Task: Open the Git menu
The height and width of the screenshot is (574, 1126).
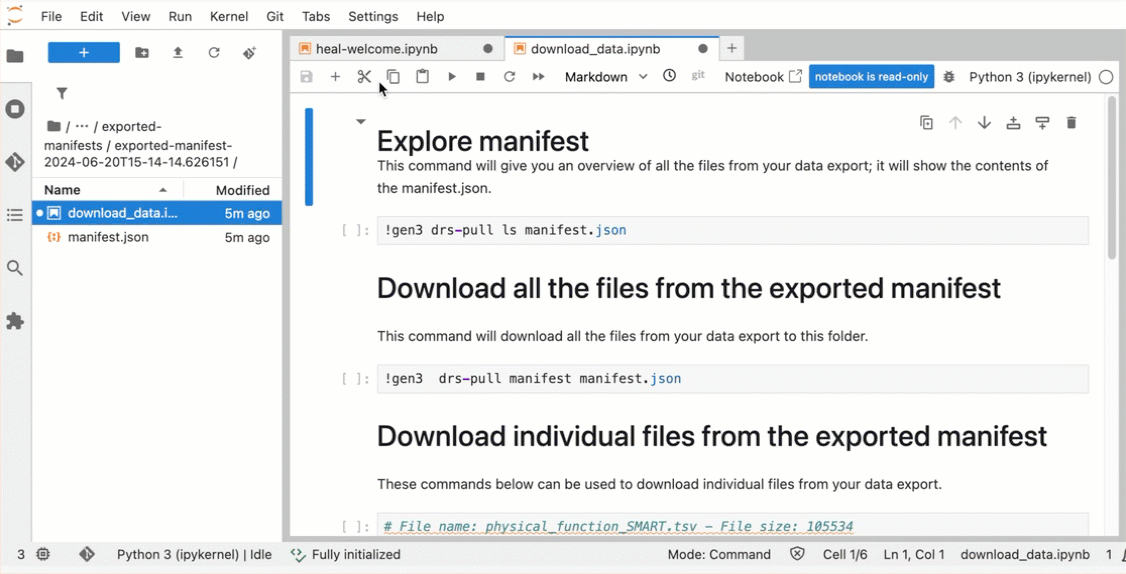Action: tap(275, 16)
